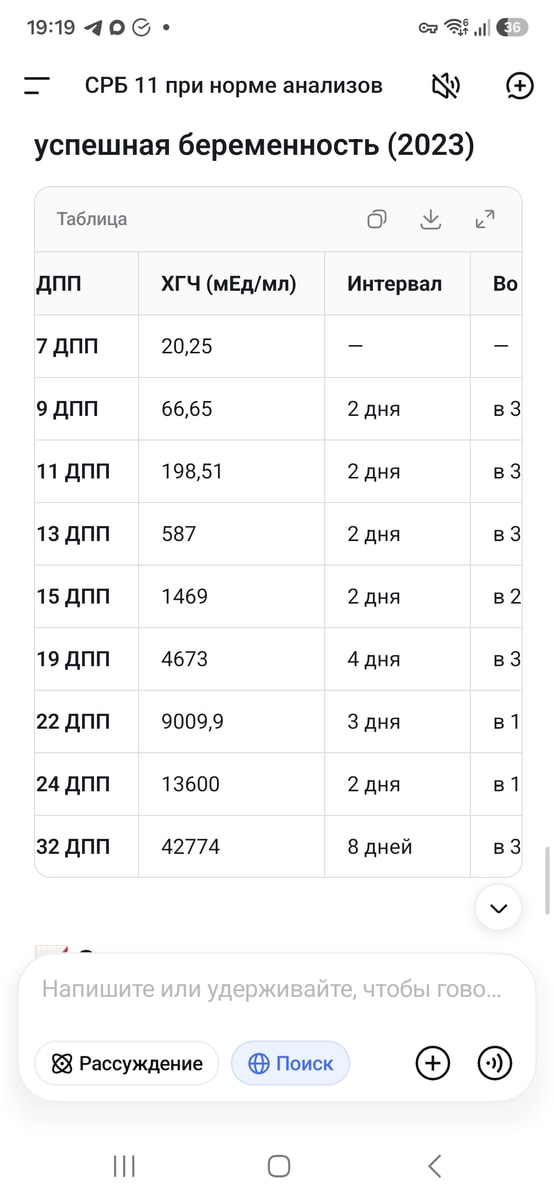Start a new chat with plus bubble icon
554x1200 pixels.
(x=519, y=86)
